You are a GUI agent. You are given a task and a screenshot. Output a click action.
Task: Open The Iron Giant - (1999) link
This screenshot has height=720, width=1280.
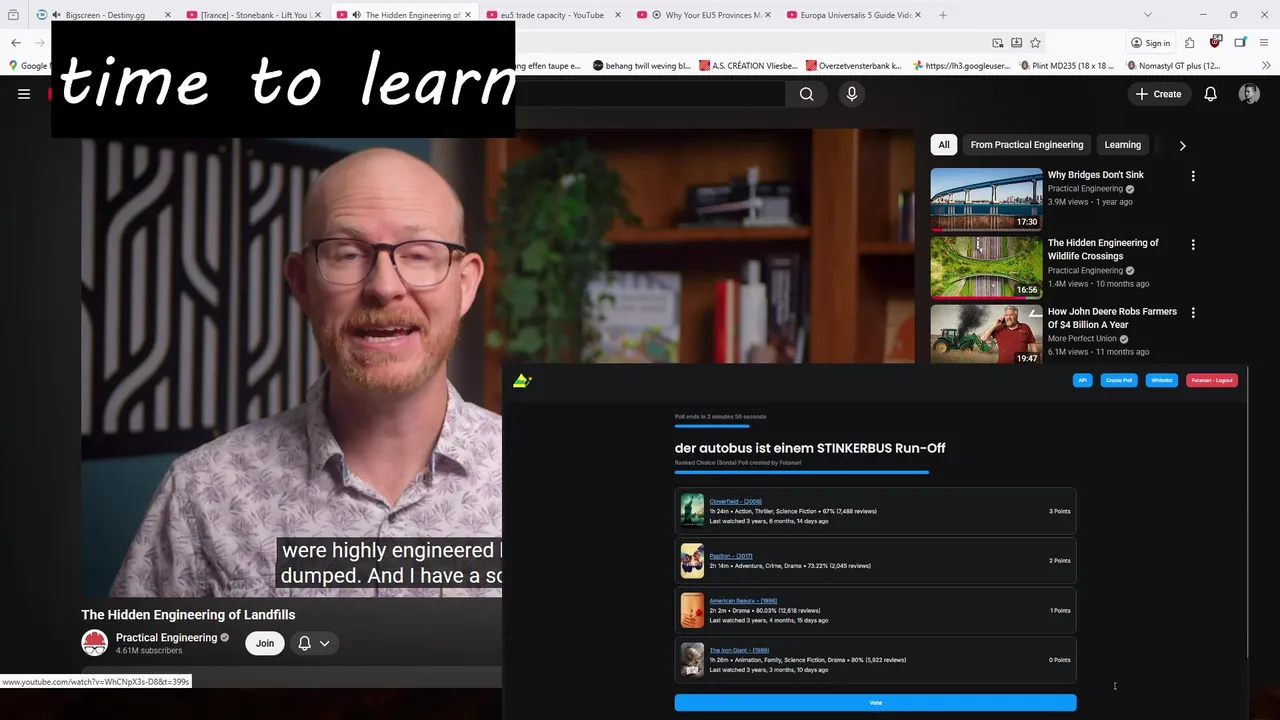pos(738,650)
